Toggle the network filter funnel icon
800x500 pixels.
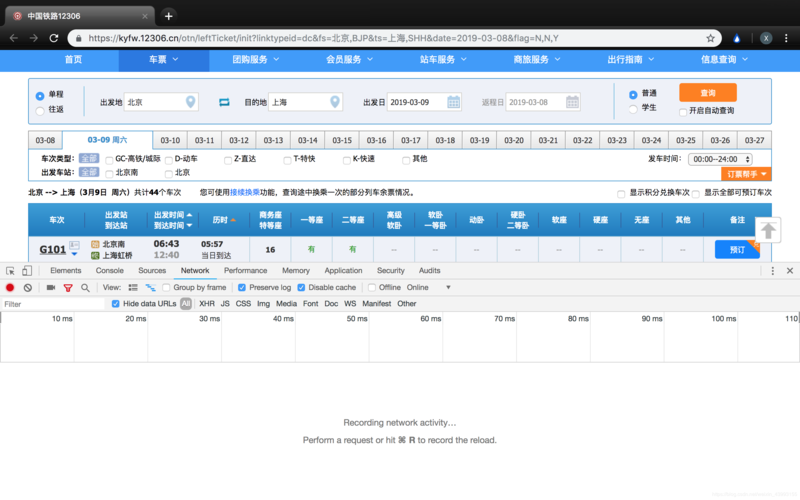tap(68, 288)
